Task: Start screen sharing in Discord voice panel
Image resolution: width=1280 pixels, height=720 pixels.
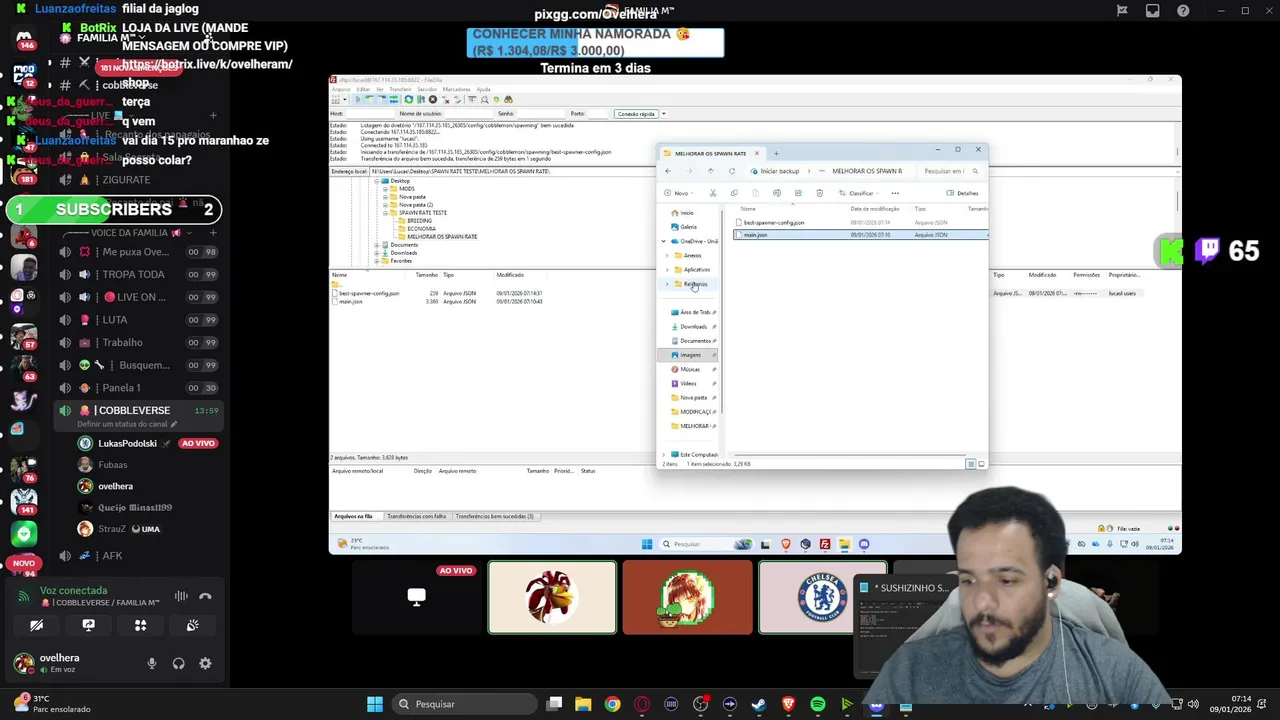Action: 88,625
